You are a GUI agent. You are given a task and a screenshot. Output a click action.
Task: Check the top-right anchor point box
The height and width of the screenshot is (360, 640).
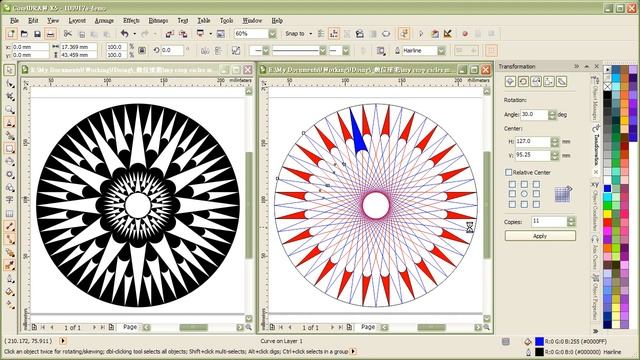pyautogui.click(x=536, y=184)
